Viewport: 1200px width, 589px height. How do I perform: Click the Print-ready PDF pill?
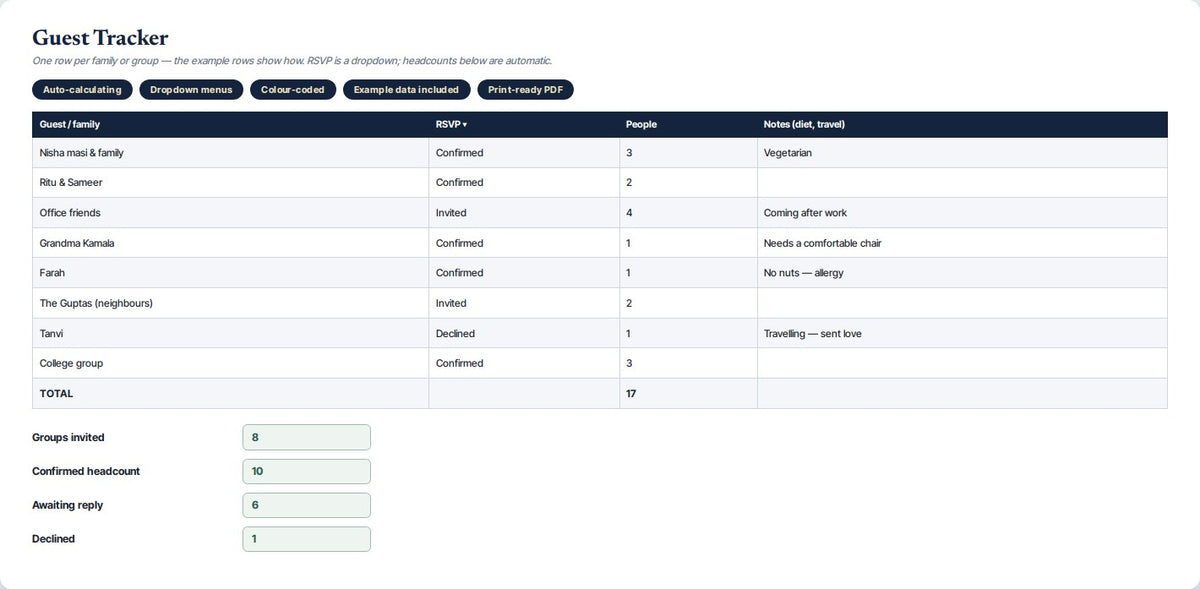tap(525, 90)
